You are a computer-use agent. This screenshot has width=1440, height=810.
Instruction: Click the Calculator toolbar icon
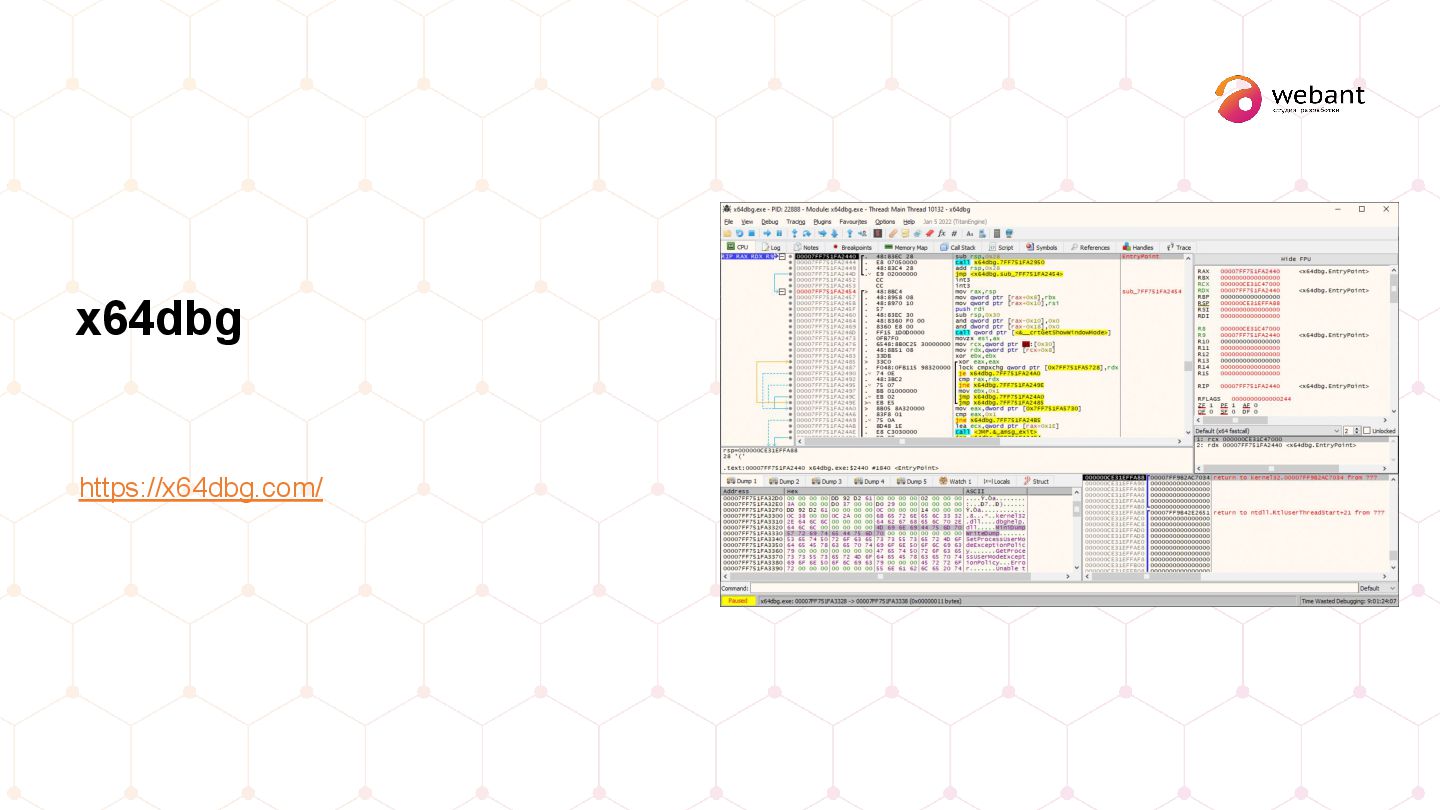coord(997,233)
